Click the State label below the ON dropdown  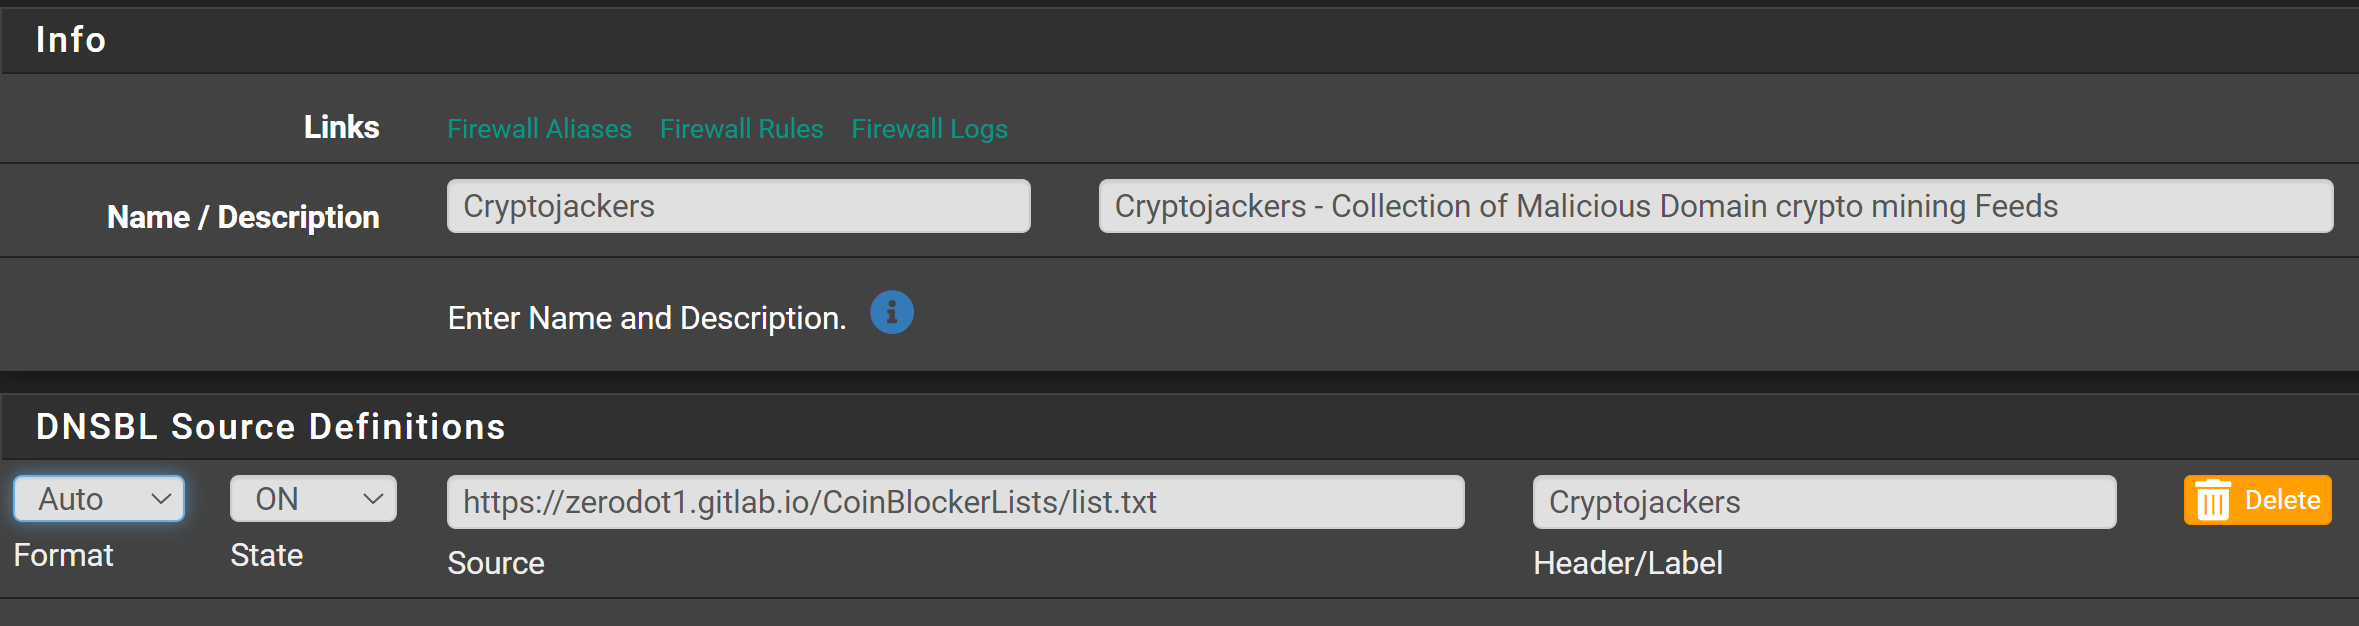[x=266, y=555]
